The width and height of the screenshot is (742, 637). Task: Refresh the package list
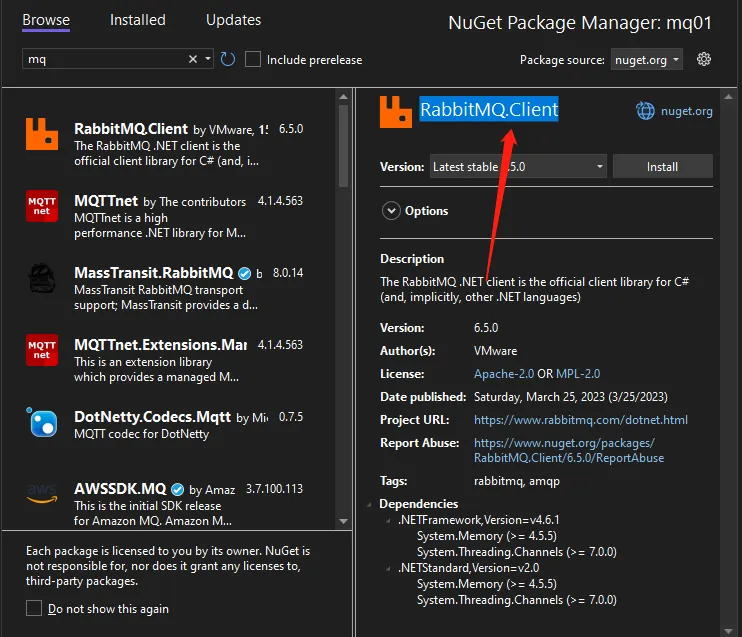point(228,59)
